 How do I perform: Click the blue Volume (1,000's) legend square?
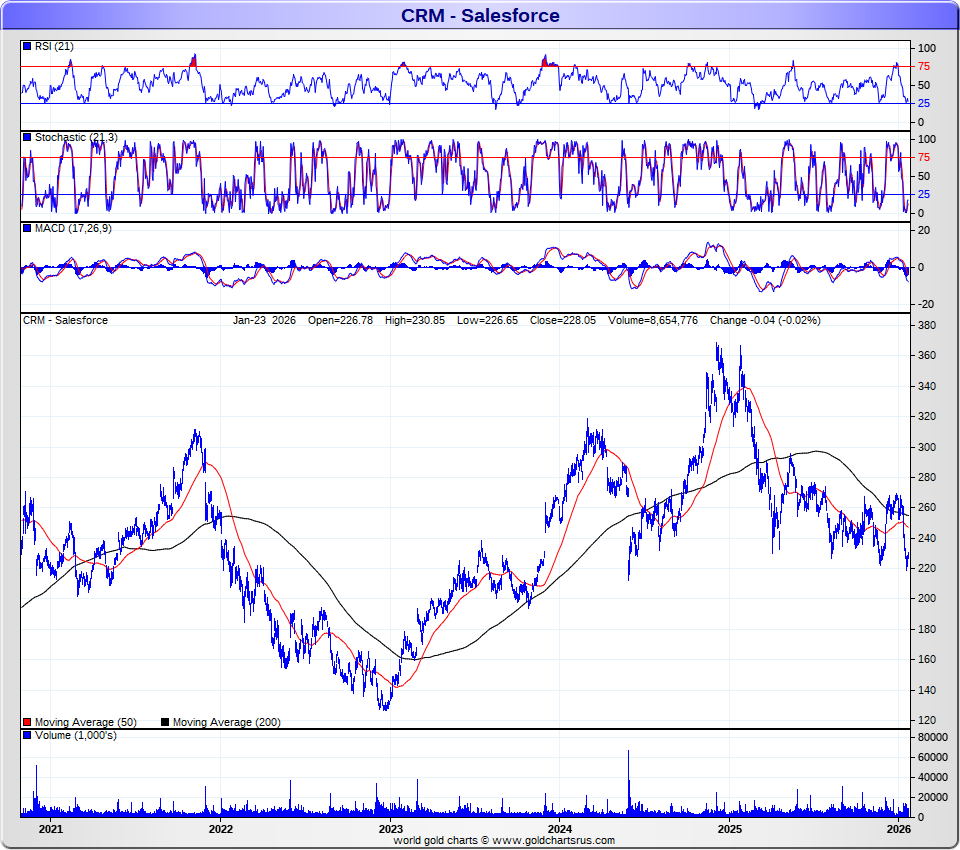coord(27,735)
